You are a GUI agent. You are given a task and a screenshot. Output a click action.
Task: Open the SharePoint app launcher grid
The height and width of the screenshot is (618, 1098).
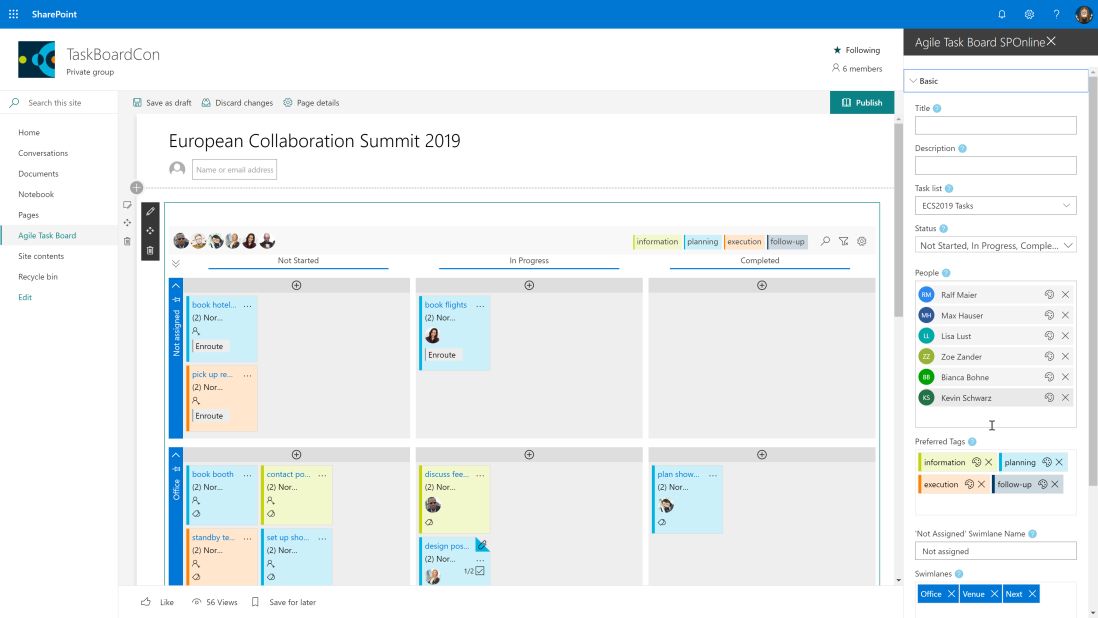(x=13, y=14)
